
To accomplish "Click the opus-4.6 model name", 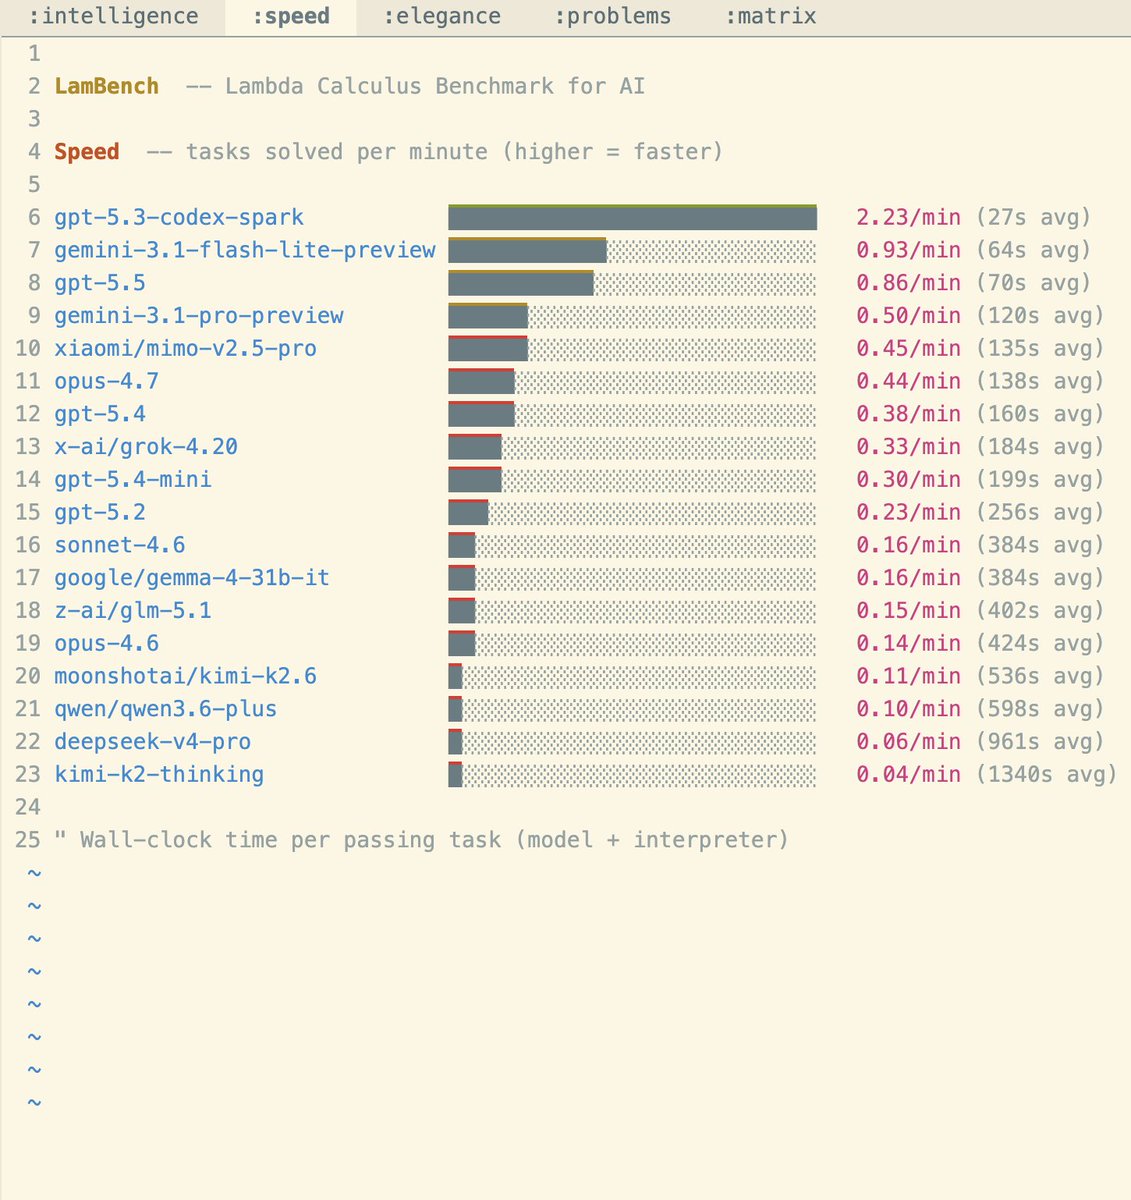I will point(106,644).
